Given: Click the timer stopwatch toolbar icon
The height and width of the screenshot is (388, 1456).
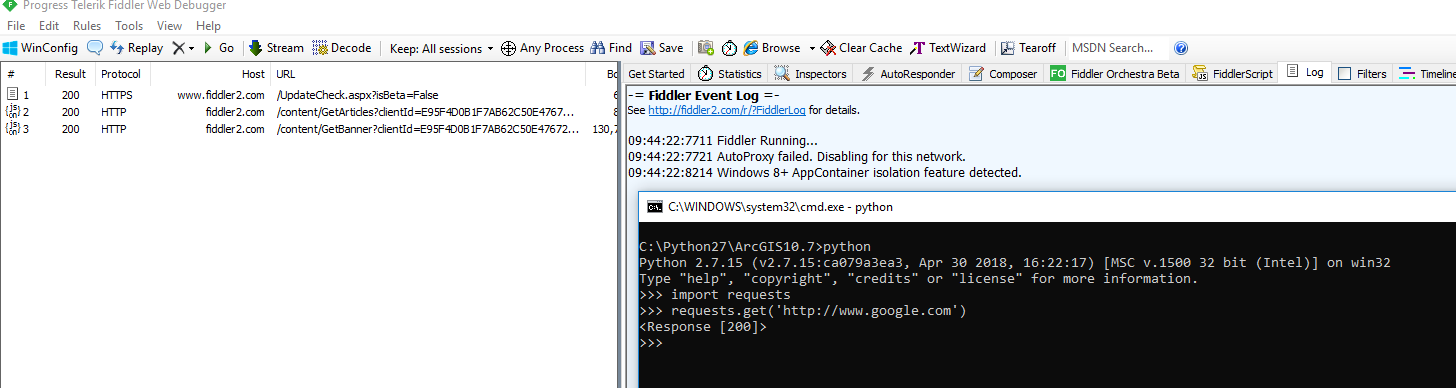Looking at the screenshot, I should (730, 48).
